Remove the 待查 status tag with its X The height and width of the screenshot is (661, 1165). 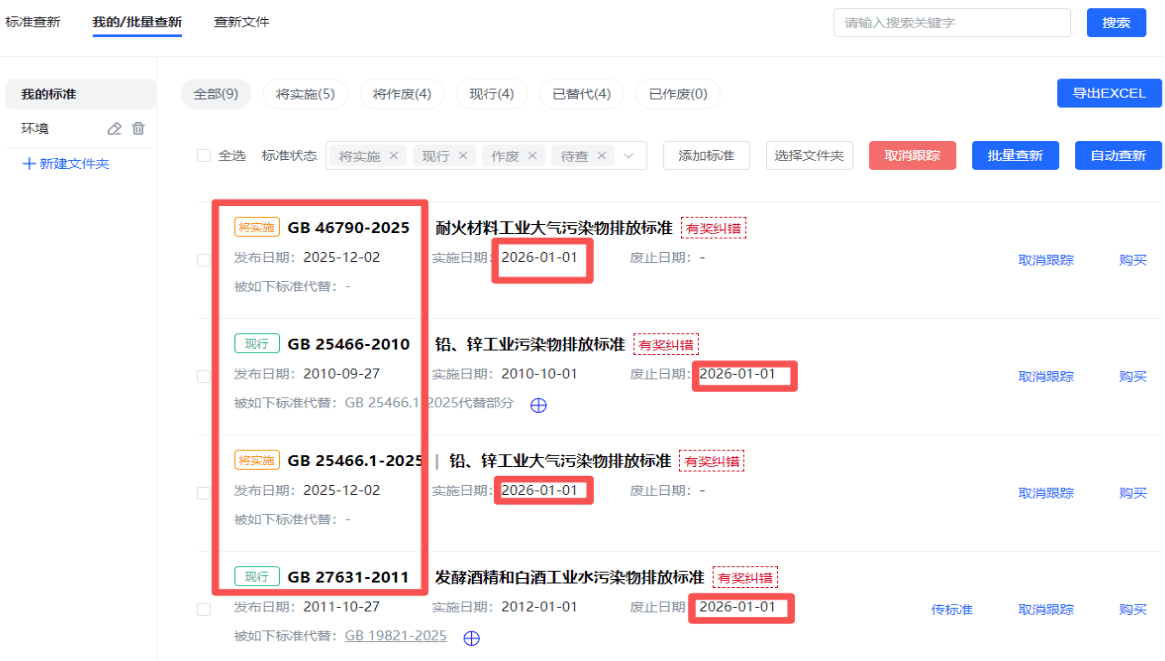pos(601,156)
